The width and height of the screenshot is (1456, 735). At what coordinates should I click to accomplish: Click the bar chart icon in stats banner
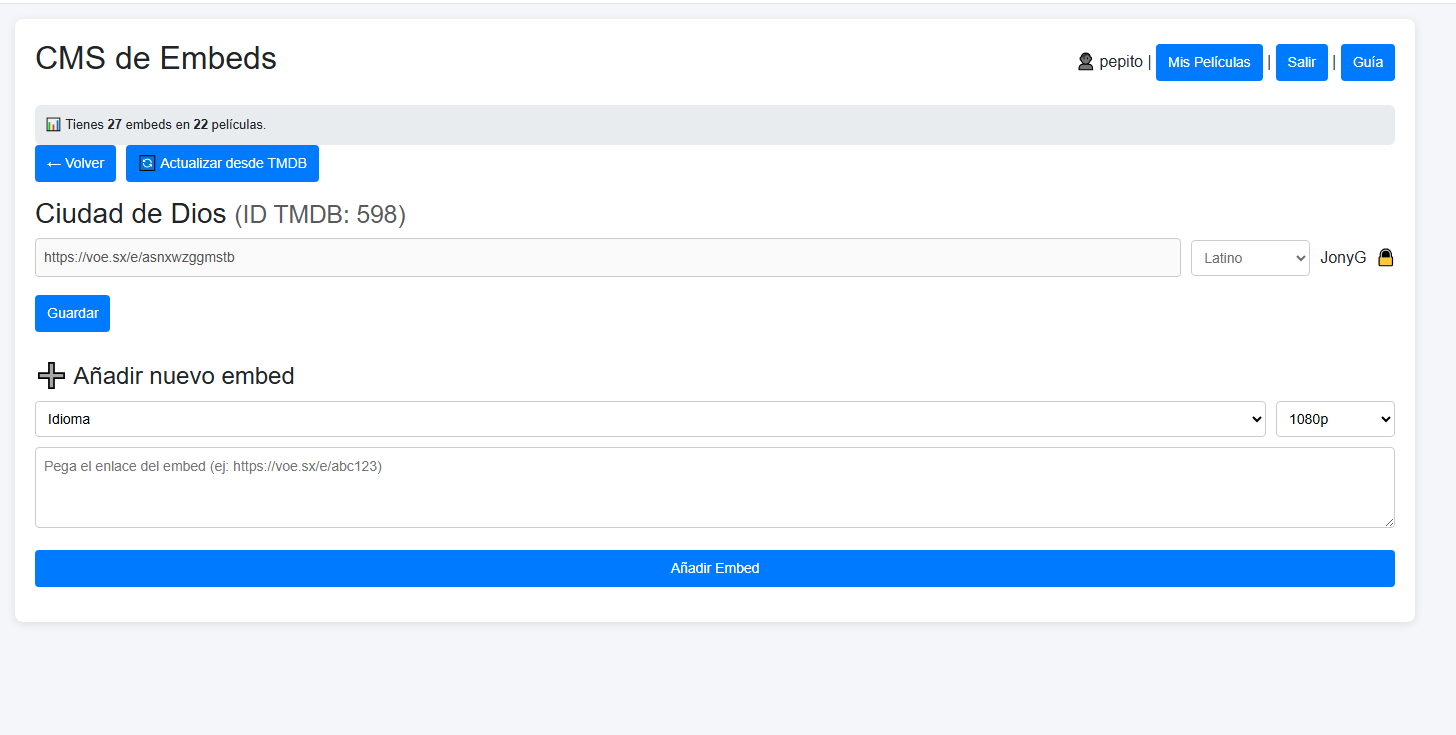coord(53,125)
